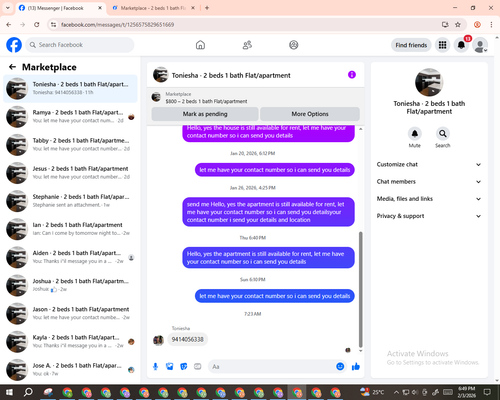Screen dimensions: 500x400
Task: Click the header avatar next to Toniesha title
Action: pos(161,75)
